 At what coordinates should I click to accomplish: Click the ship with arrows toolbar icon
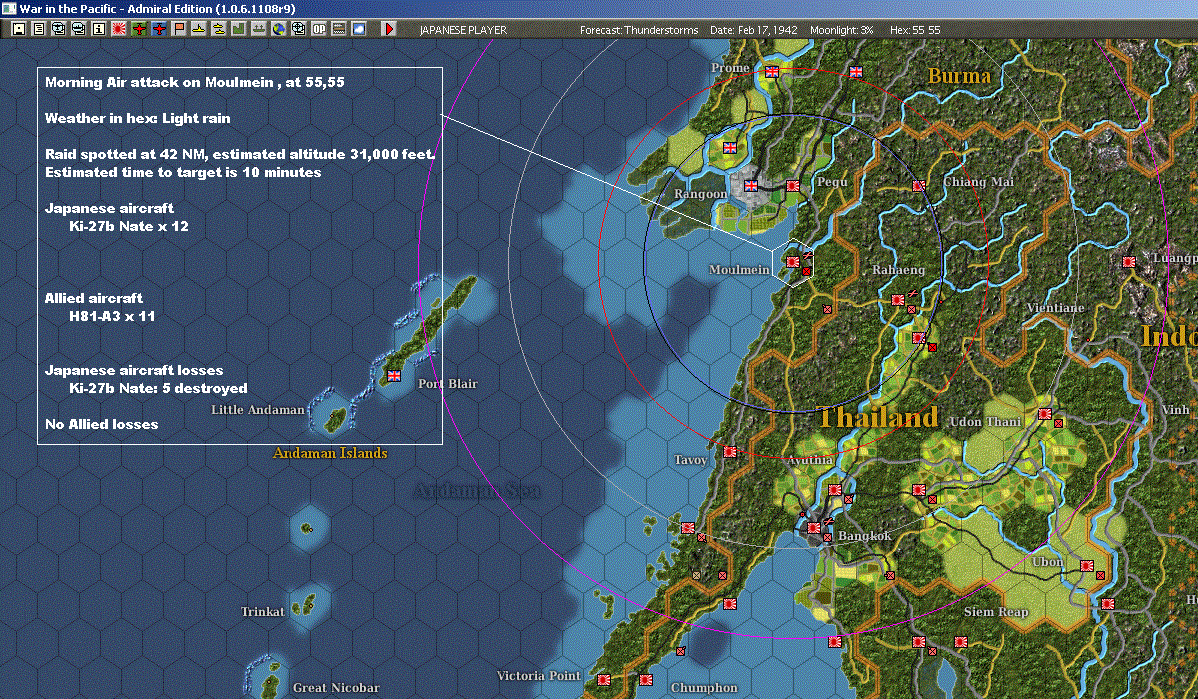[x=258, y=29]
